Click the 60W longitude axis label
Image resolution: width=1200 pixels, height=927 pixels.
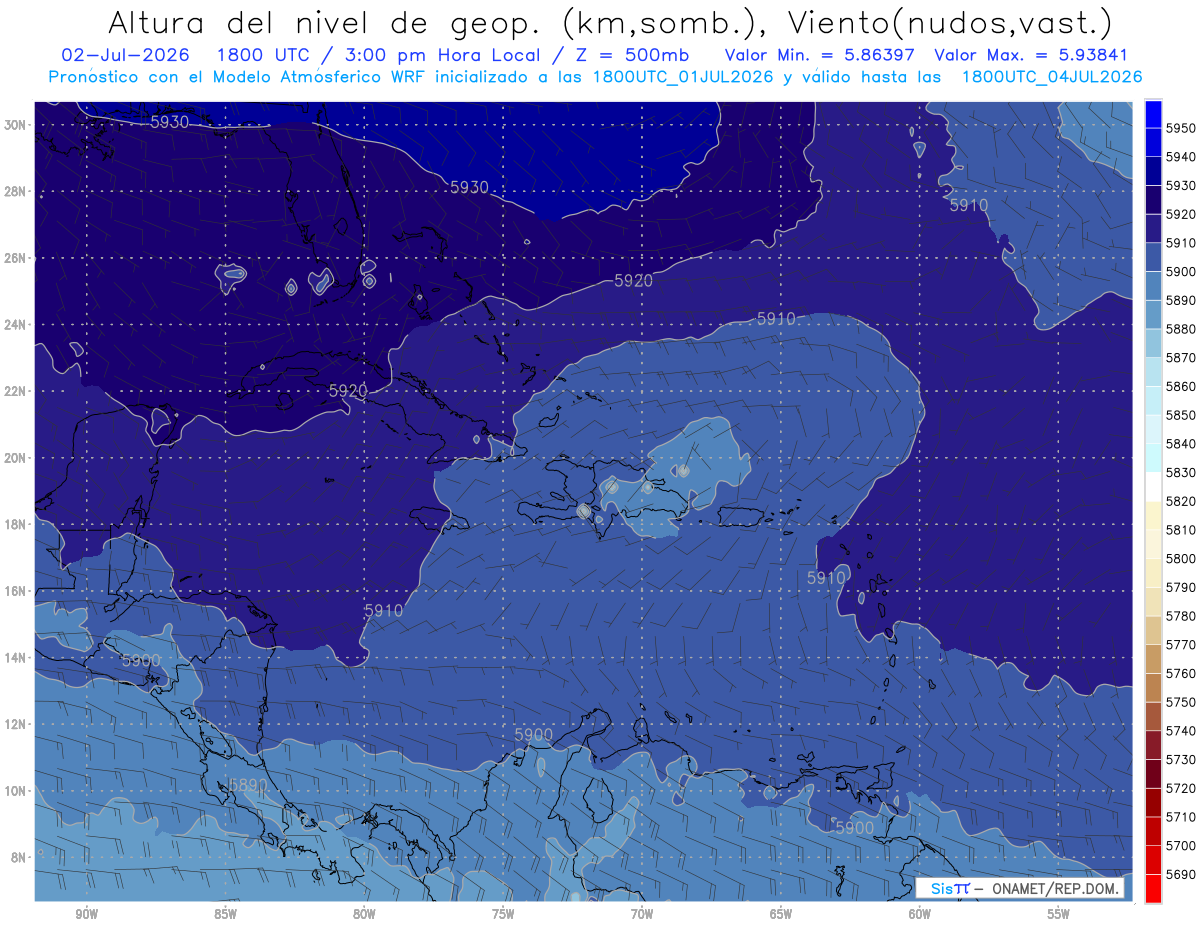point(920,913)
